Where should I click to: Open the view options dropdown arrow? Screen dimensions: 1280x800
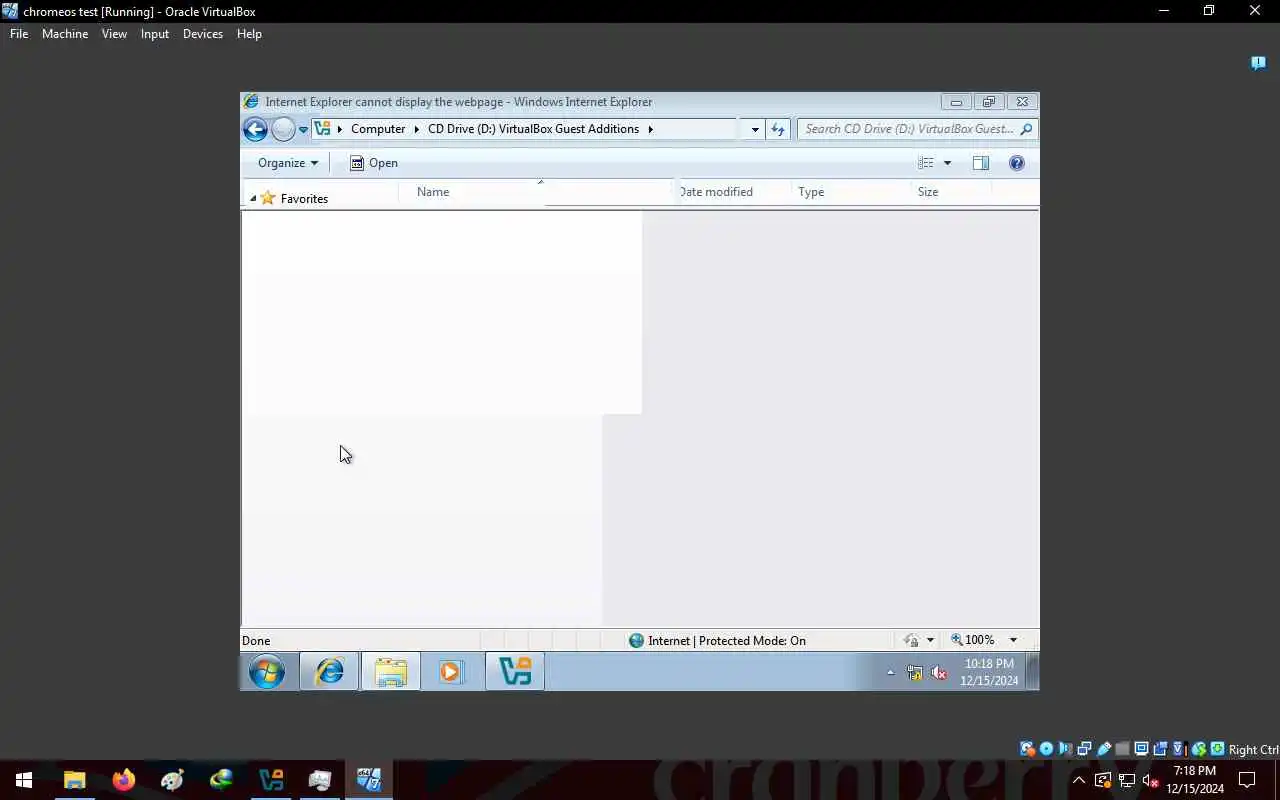[x=947, y=163]
